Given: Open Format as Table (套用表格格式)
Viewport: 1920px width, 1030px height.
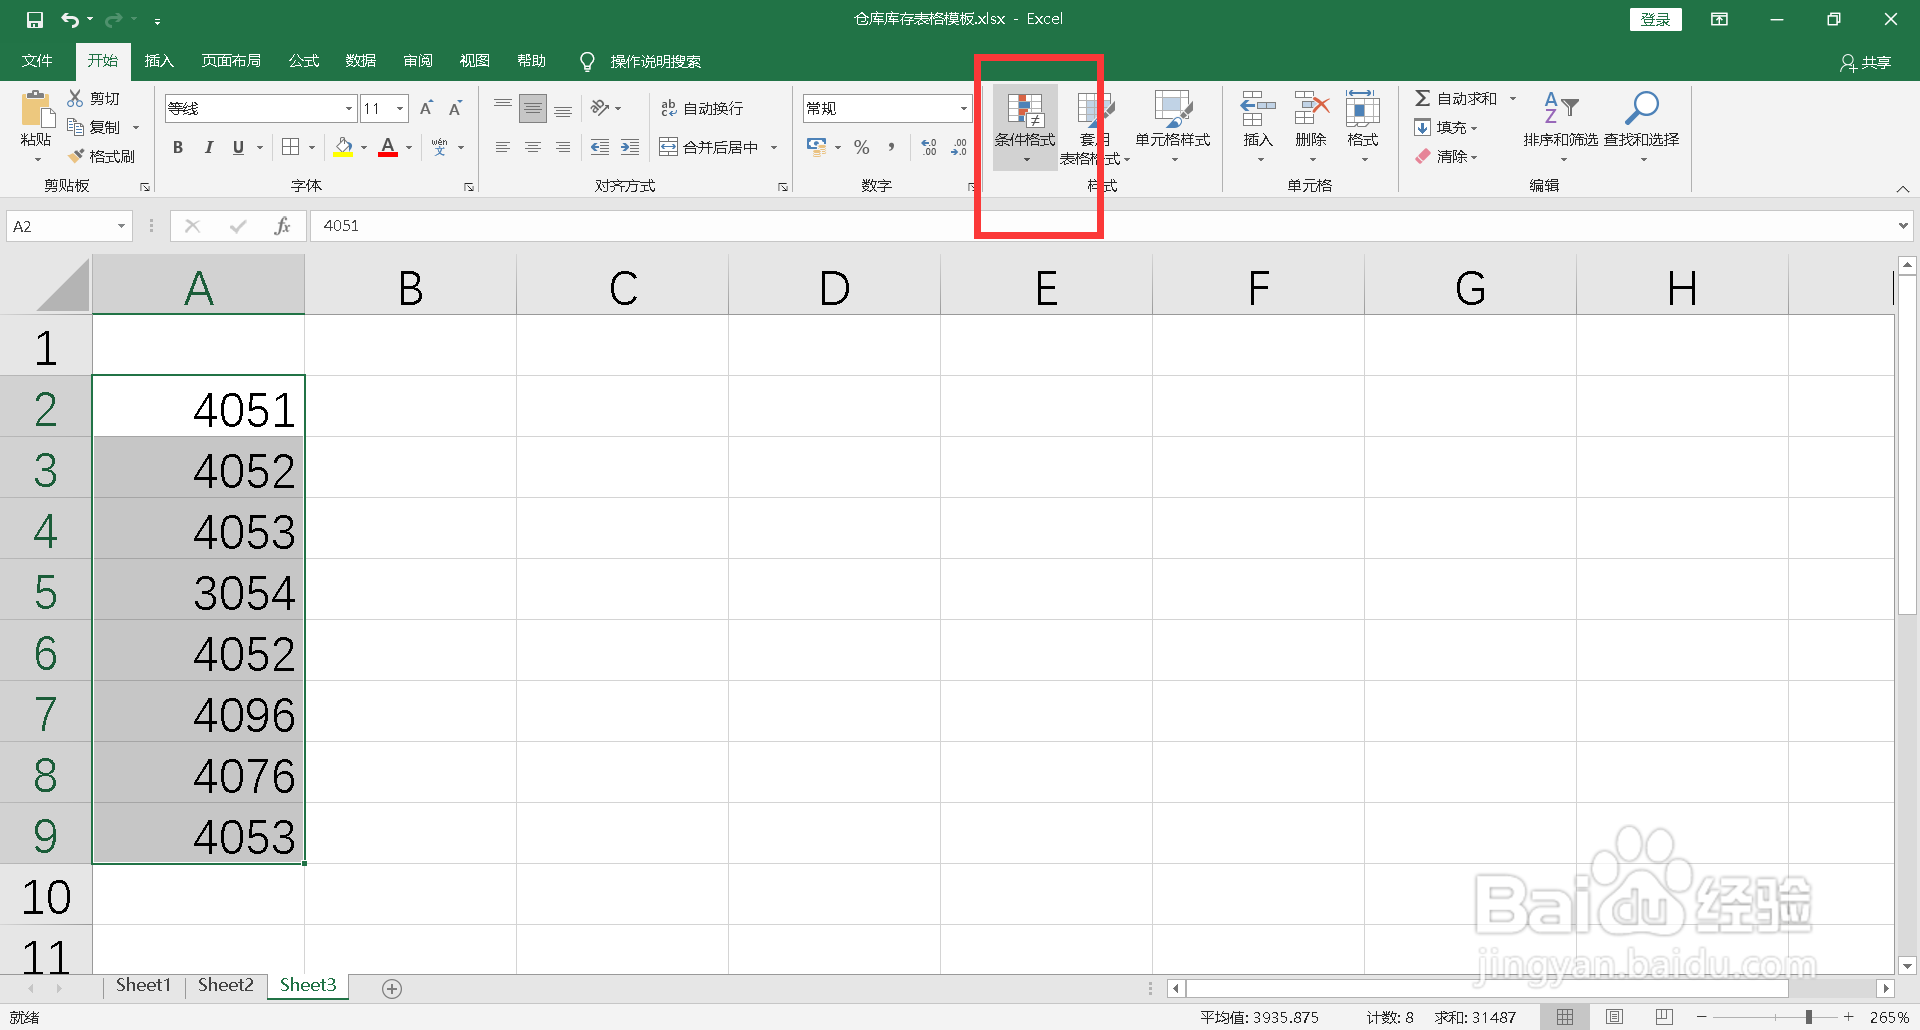Looking at the screenshot, I should [x=1094, y=127].
